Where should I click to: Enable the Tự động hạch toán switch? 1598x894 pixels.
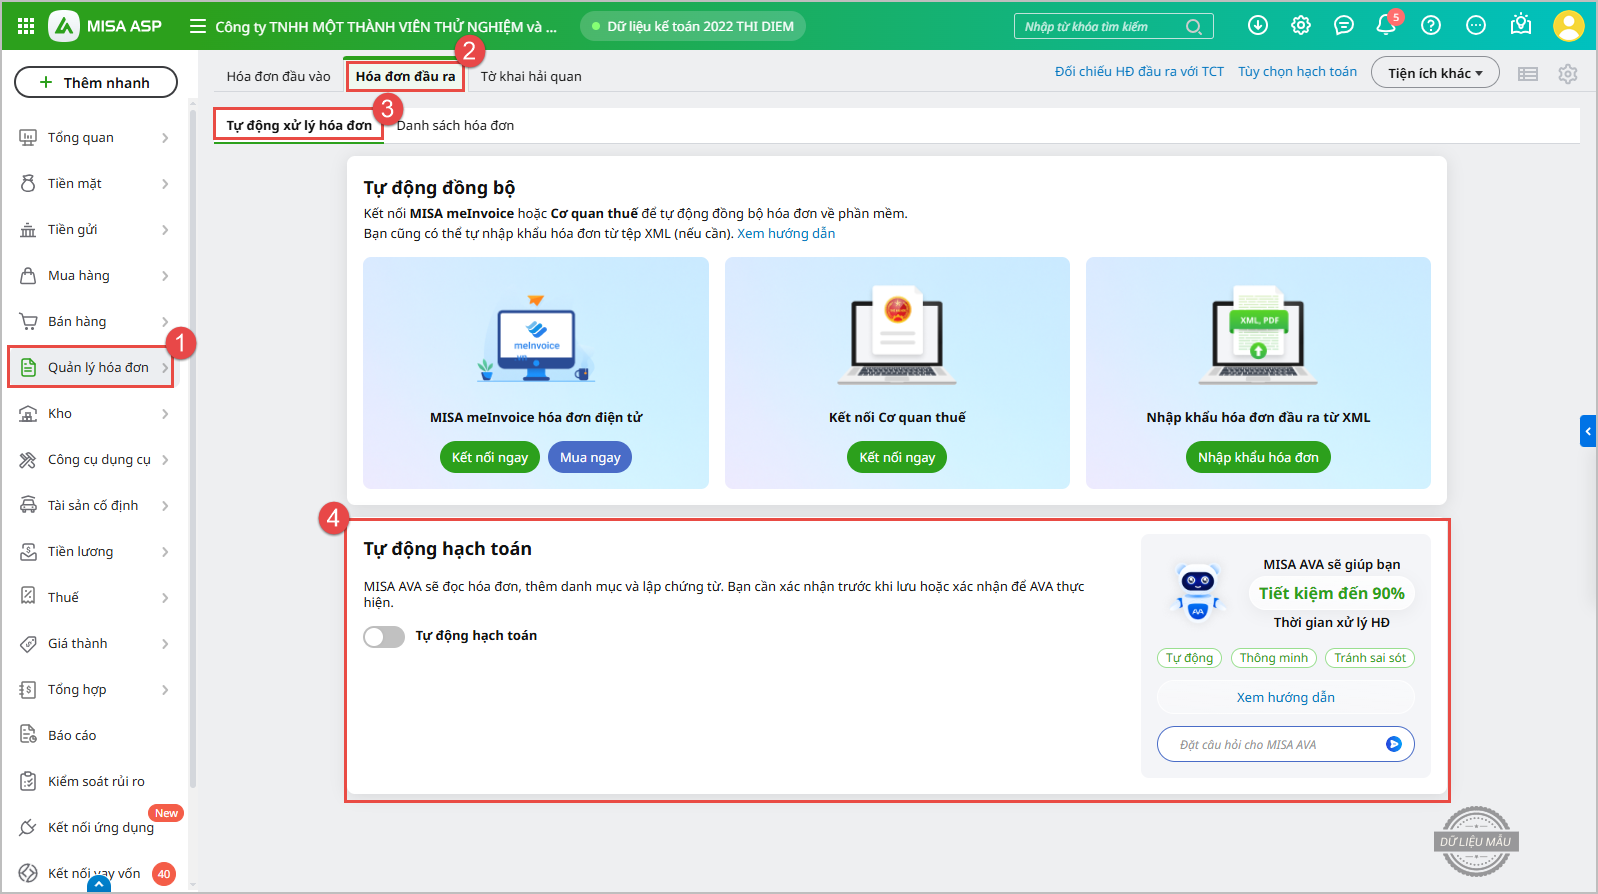click(384, 637)
